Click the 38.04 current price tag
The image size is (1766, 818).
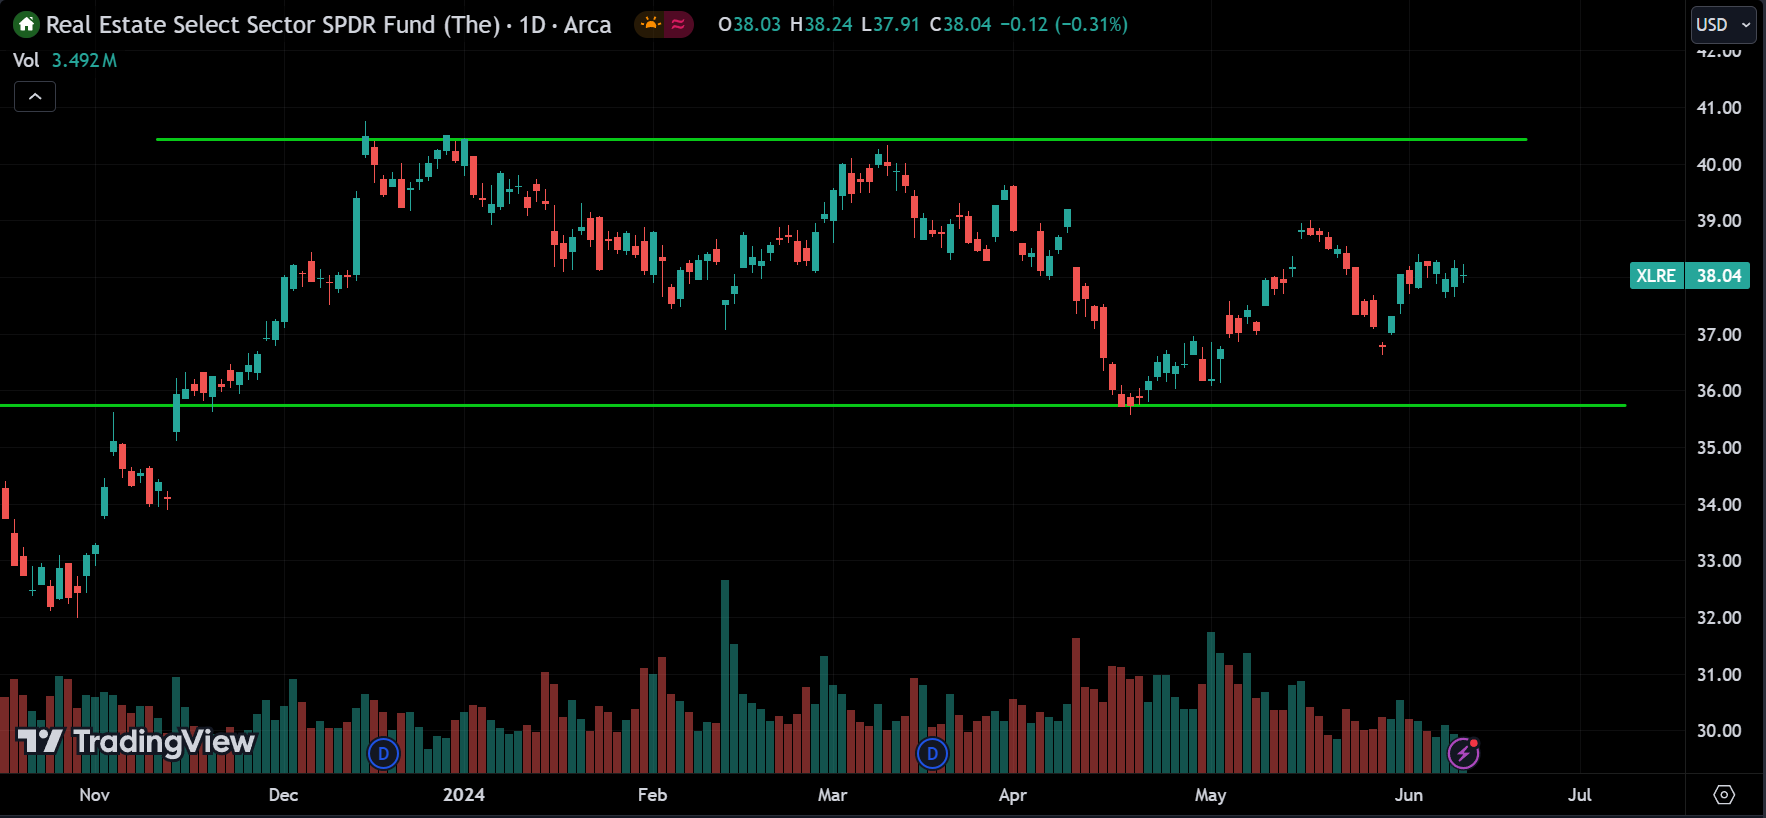[x=1718, y=275]
